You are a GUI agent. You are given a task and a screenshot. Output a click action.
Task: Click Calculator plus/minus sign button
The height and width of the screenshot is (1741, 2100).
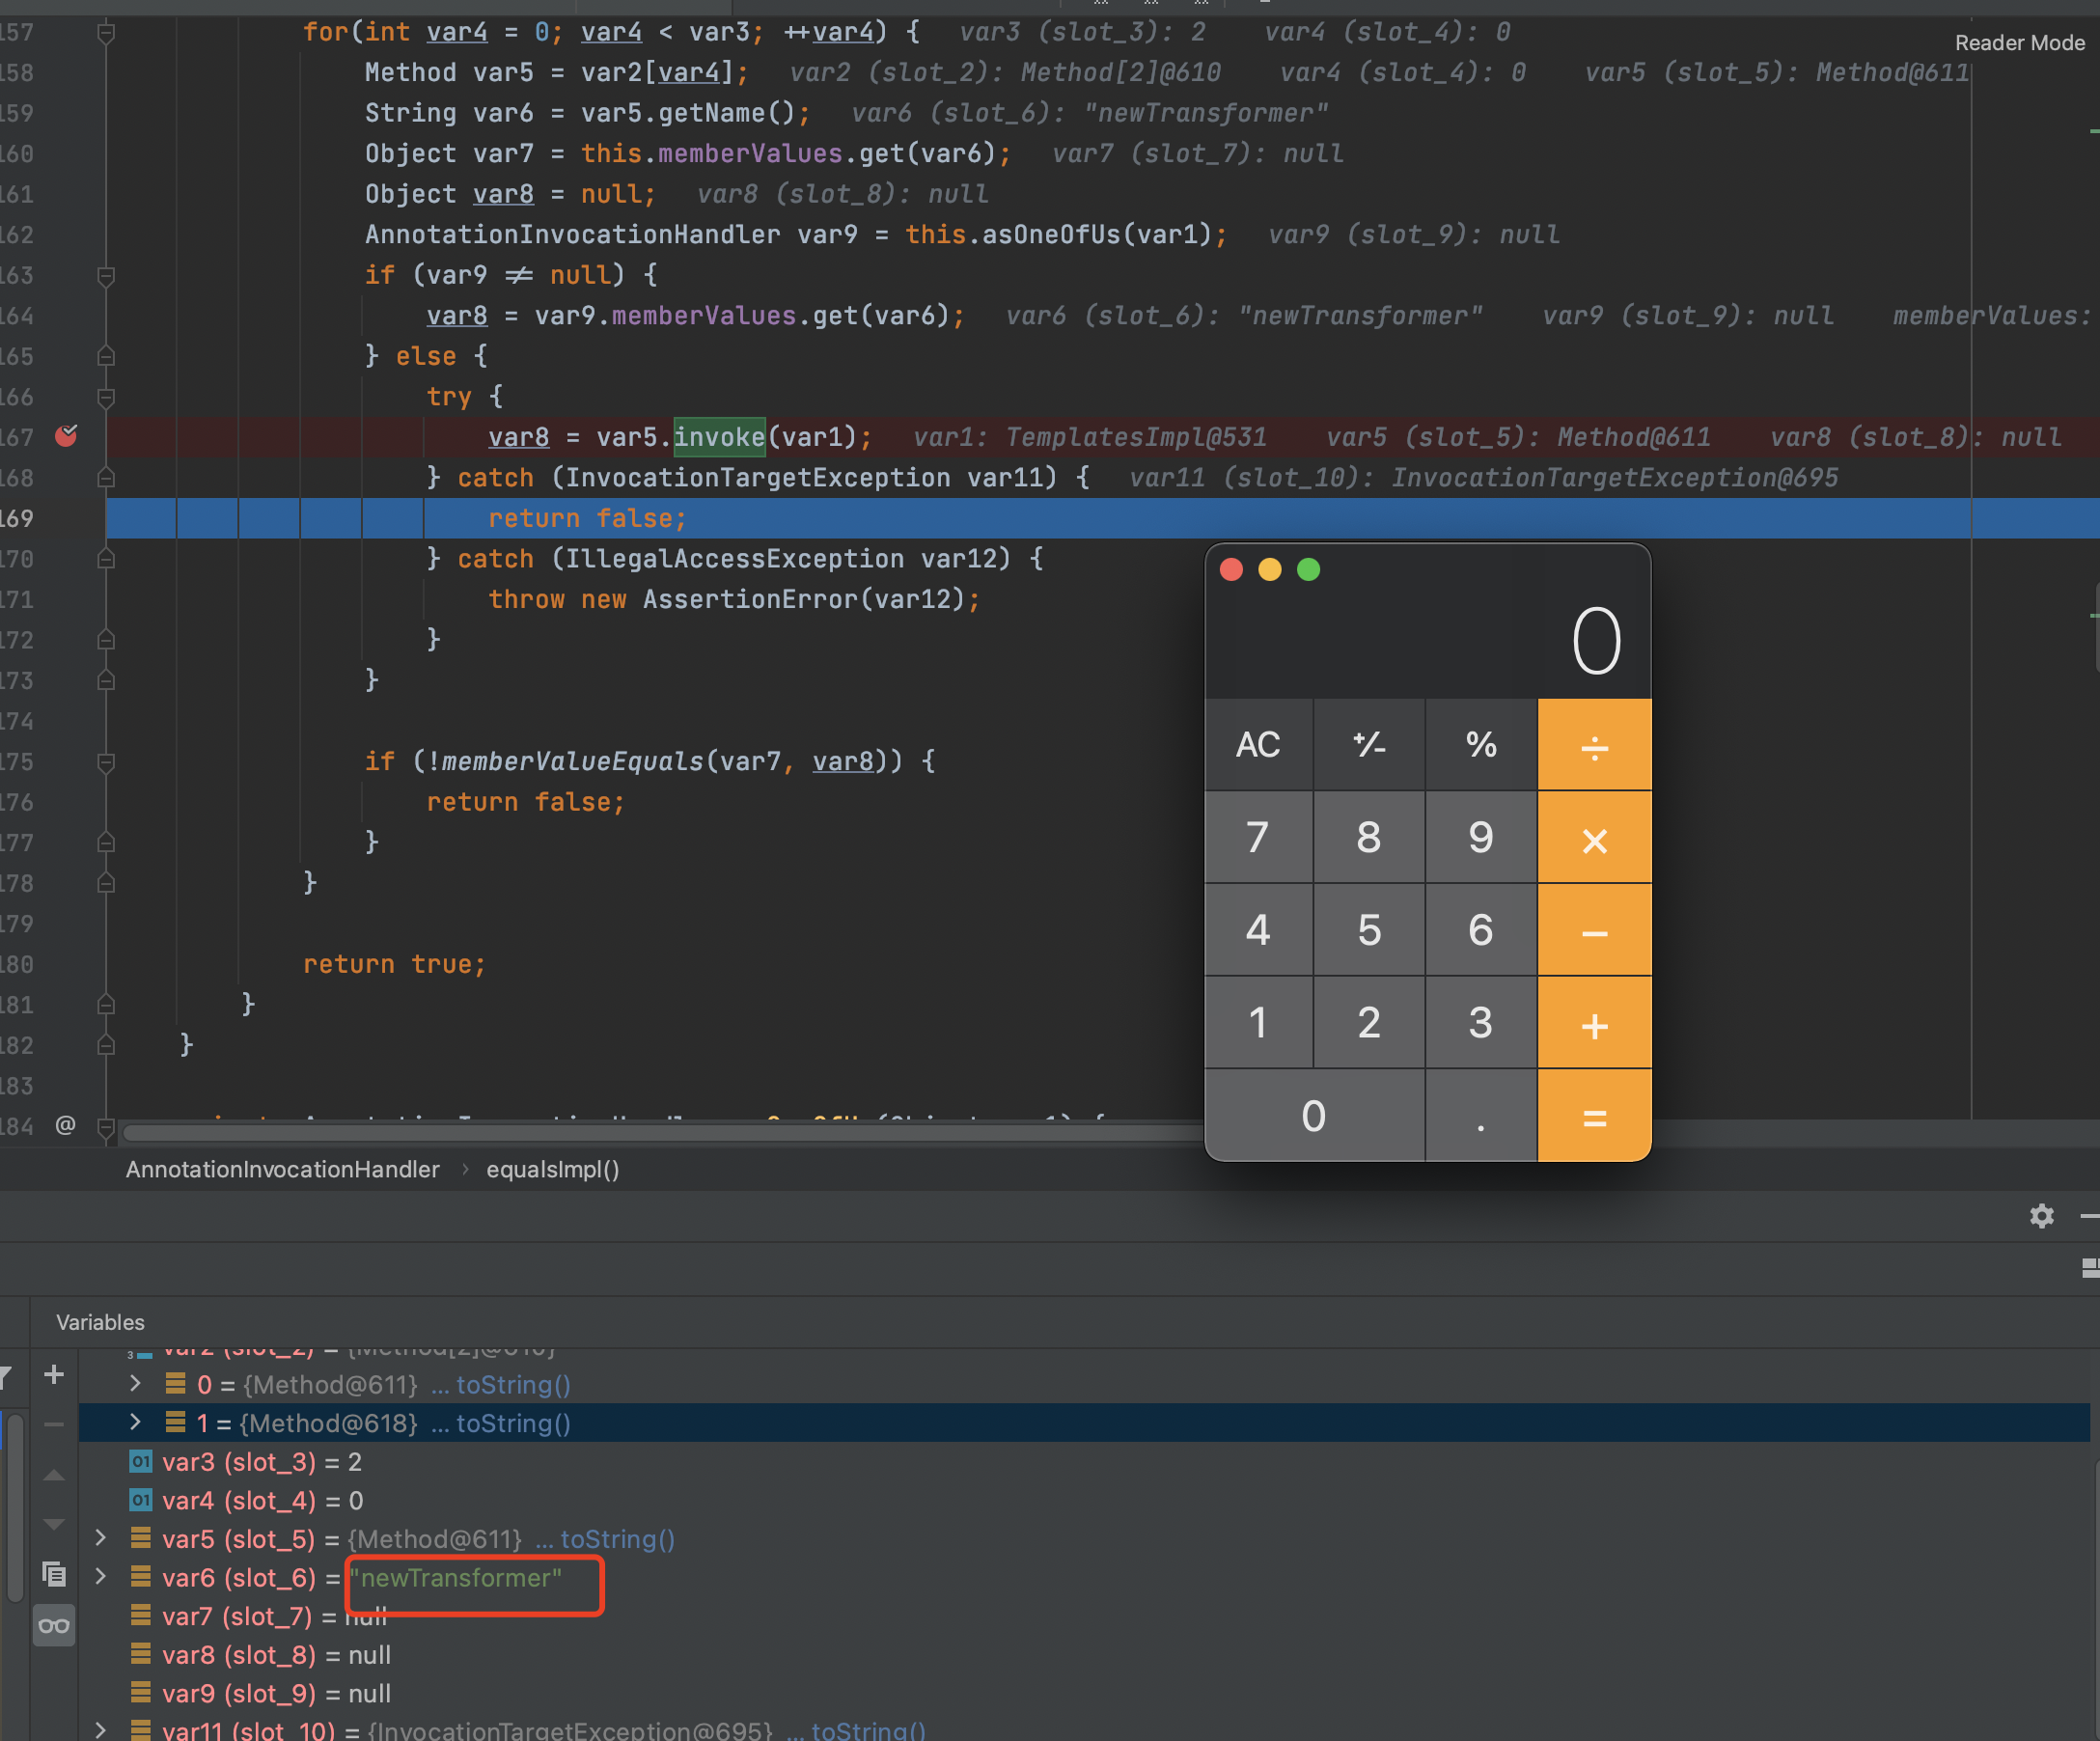pos(1369,744)
